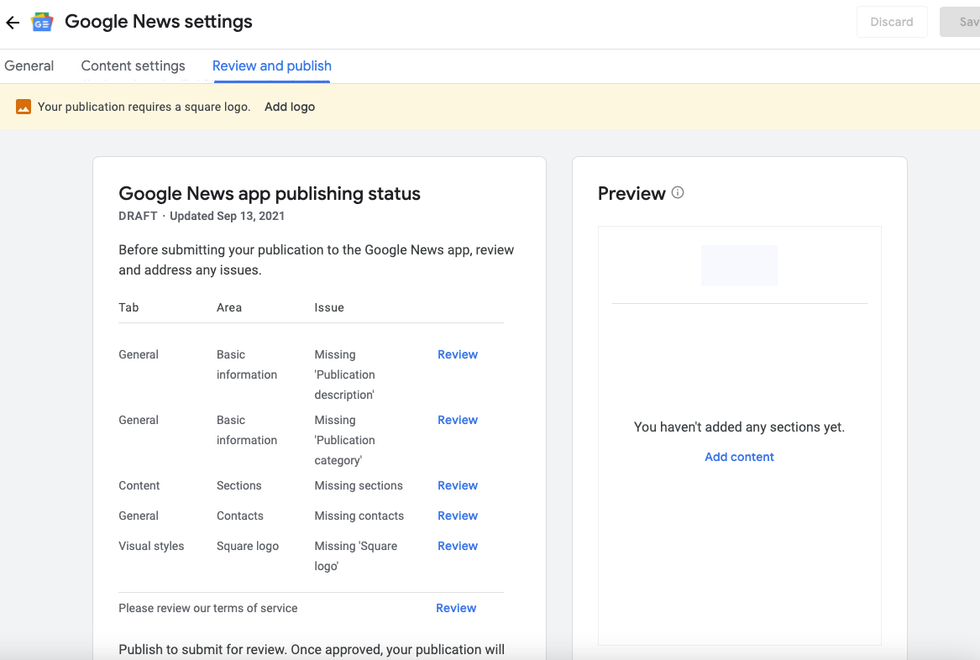Click the Add logo link
Image resolution: width=980 pixels, height=660 pixels.
[x=289, y=107]
